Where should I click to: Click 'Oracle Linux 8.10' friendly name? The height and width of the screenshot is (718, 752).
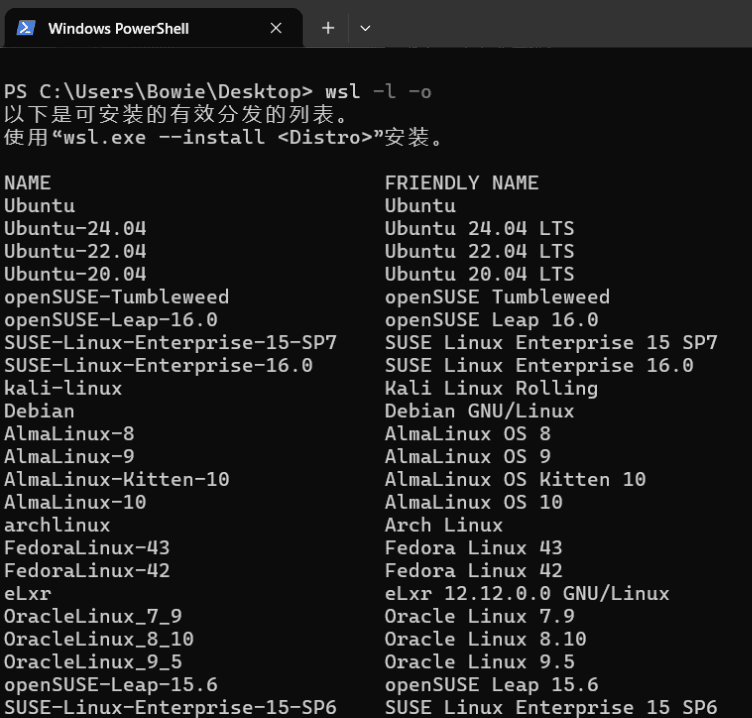point(485,639)
